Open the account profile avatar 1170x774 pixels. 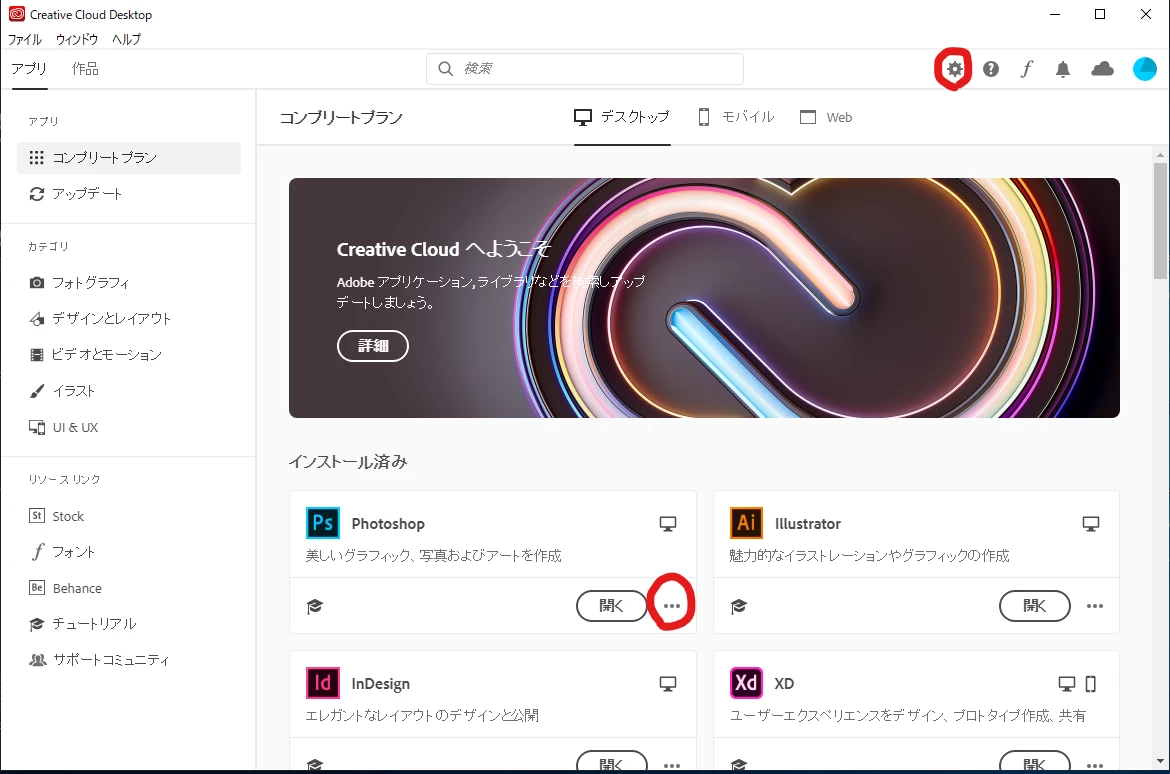(x=1145, y=69)
